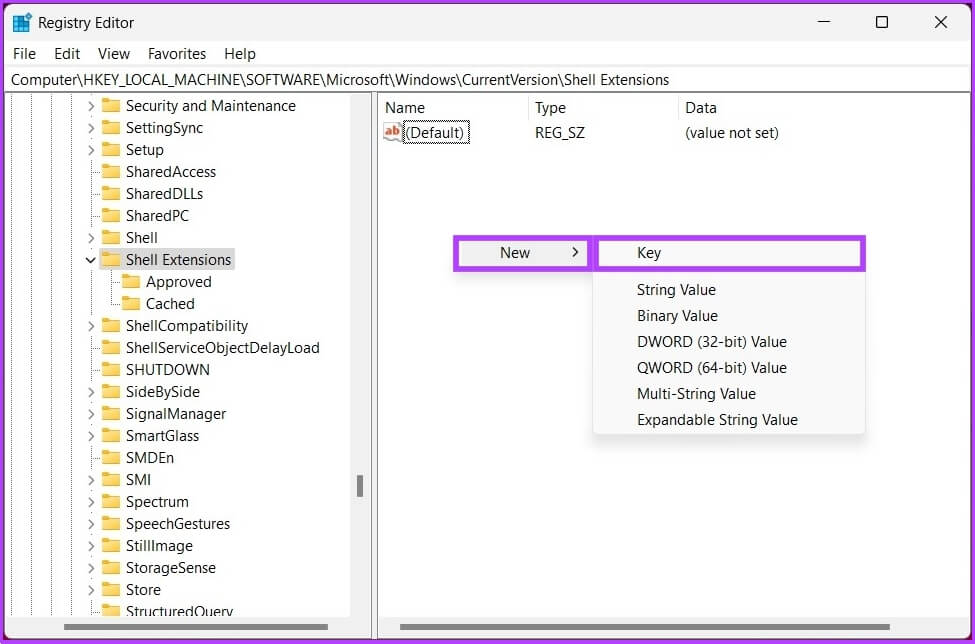975x644 pixels.
Task: Open the Help menu
Action: [240, 54]
